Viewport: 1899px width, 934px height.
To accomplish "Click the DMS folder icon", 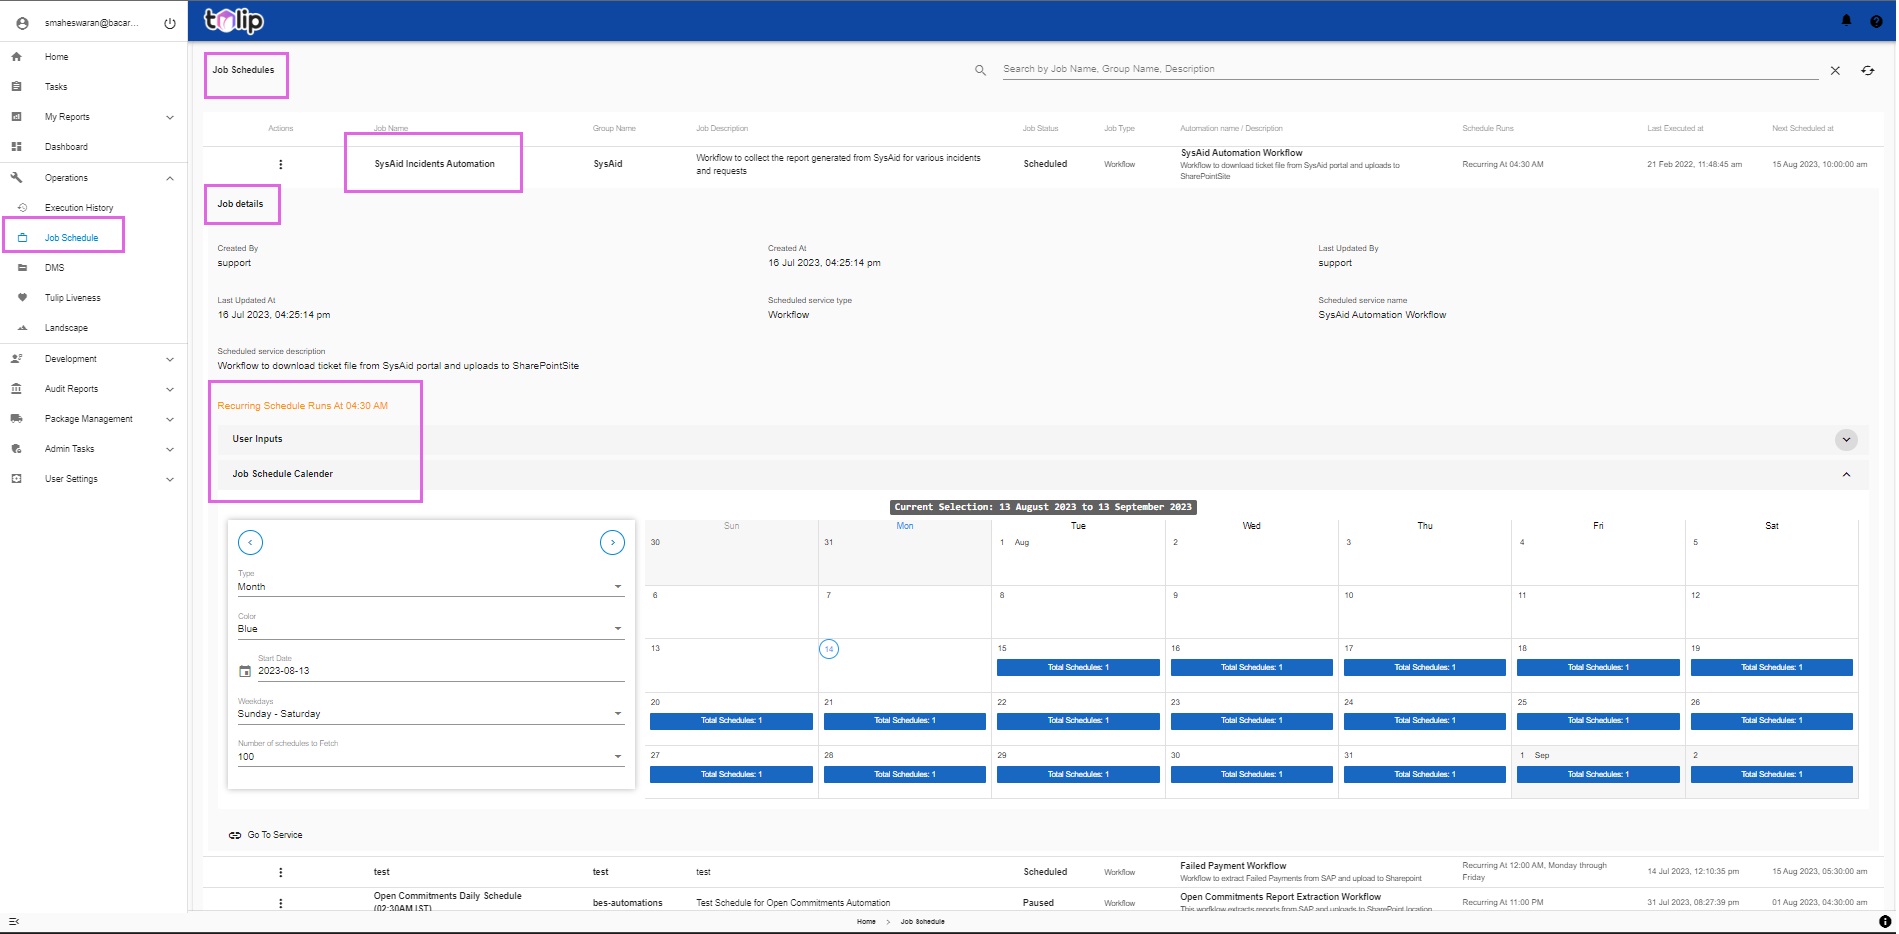I will point(22,268).
